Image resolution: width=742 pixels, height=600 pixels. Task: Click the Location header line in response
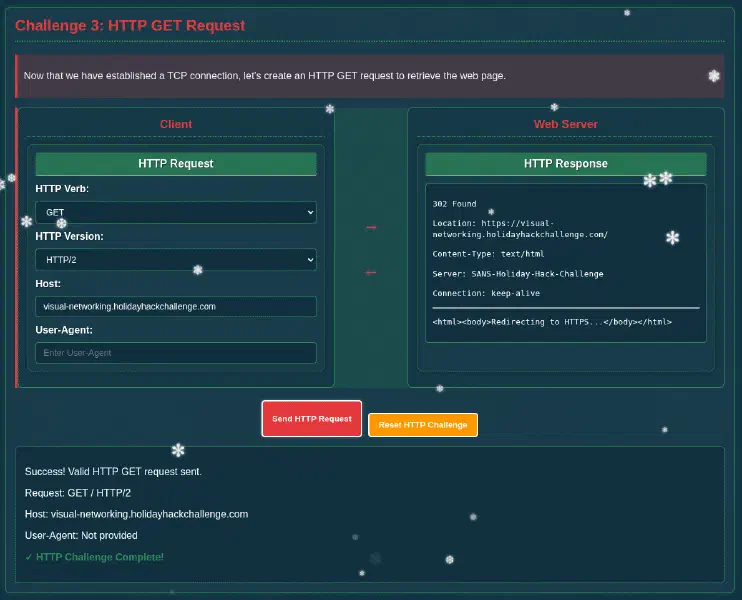click(x=520, y=229)
